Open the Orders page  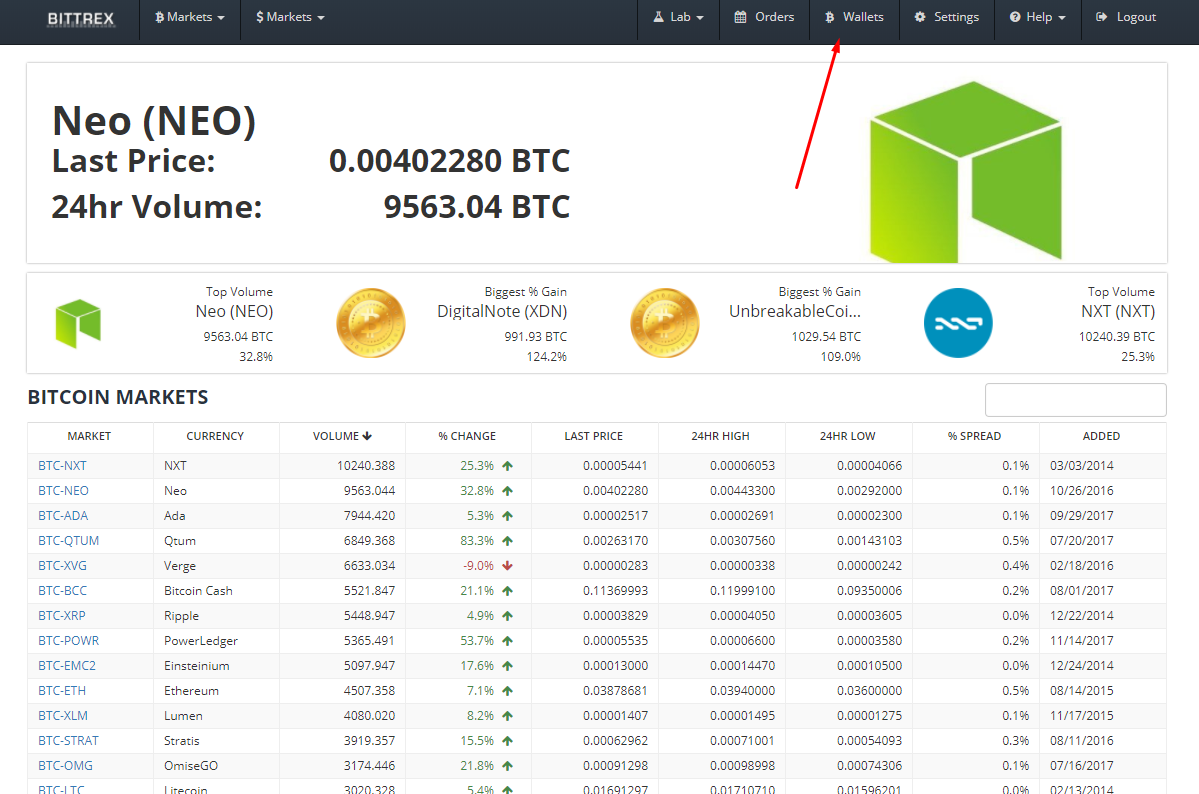(x=764, y=17)
